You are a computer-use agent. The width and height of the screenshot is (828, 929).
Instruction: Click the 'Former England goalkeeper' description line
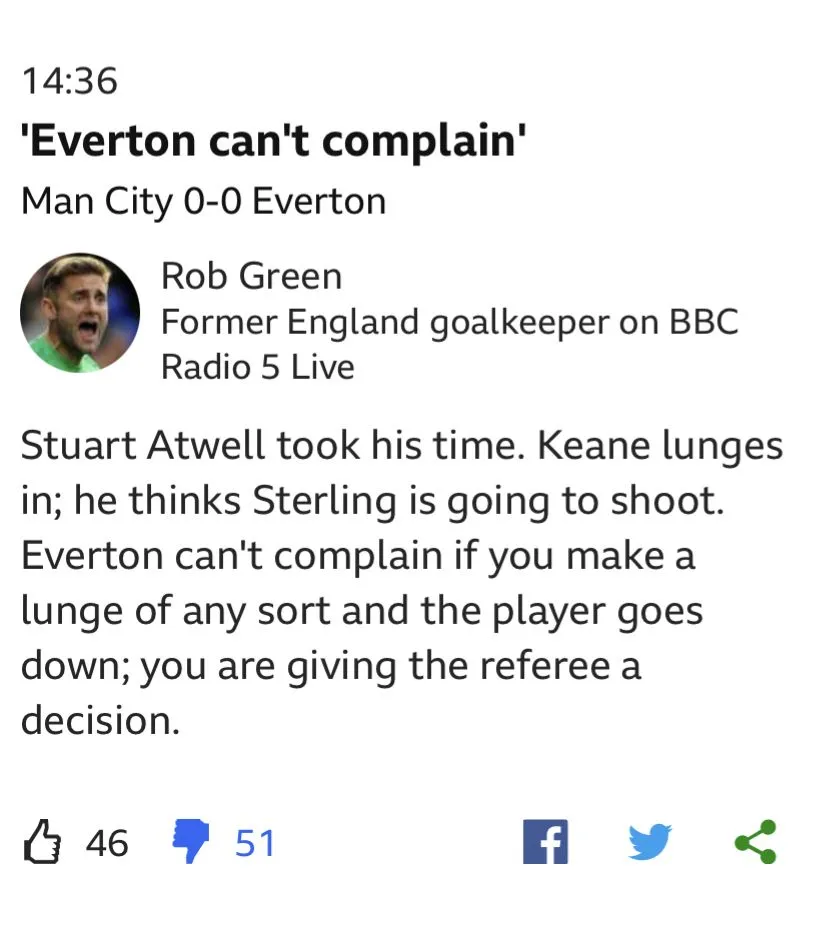click(449, 322)
